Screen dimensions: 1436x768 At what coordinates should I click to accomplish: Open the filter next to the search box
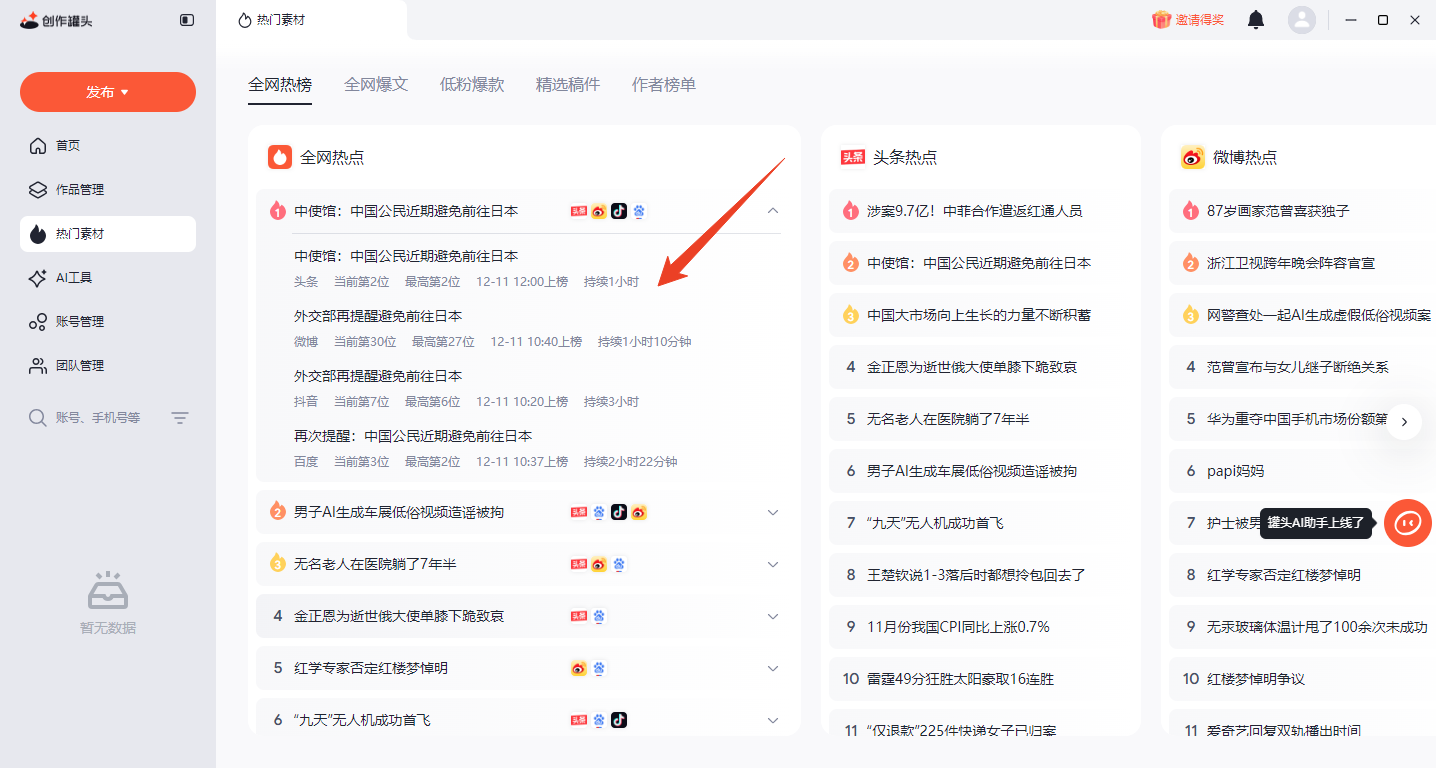pos(180,418)
